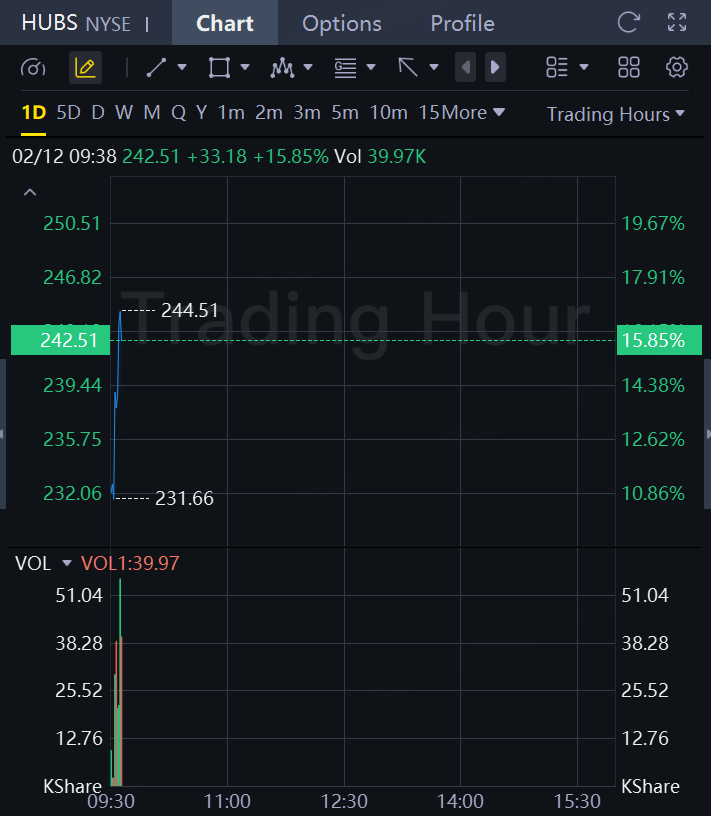Open the More intervals dropdown
Screen dimensions: 711x816
coord(473,112)
